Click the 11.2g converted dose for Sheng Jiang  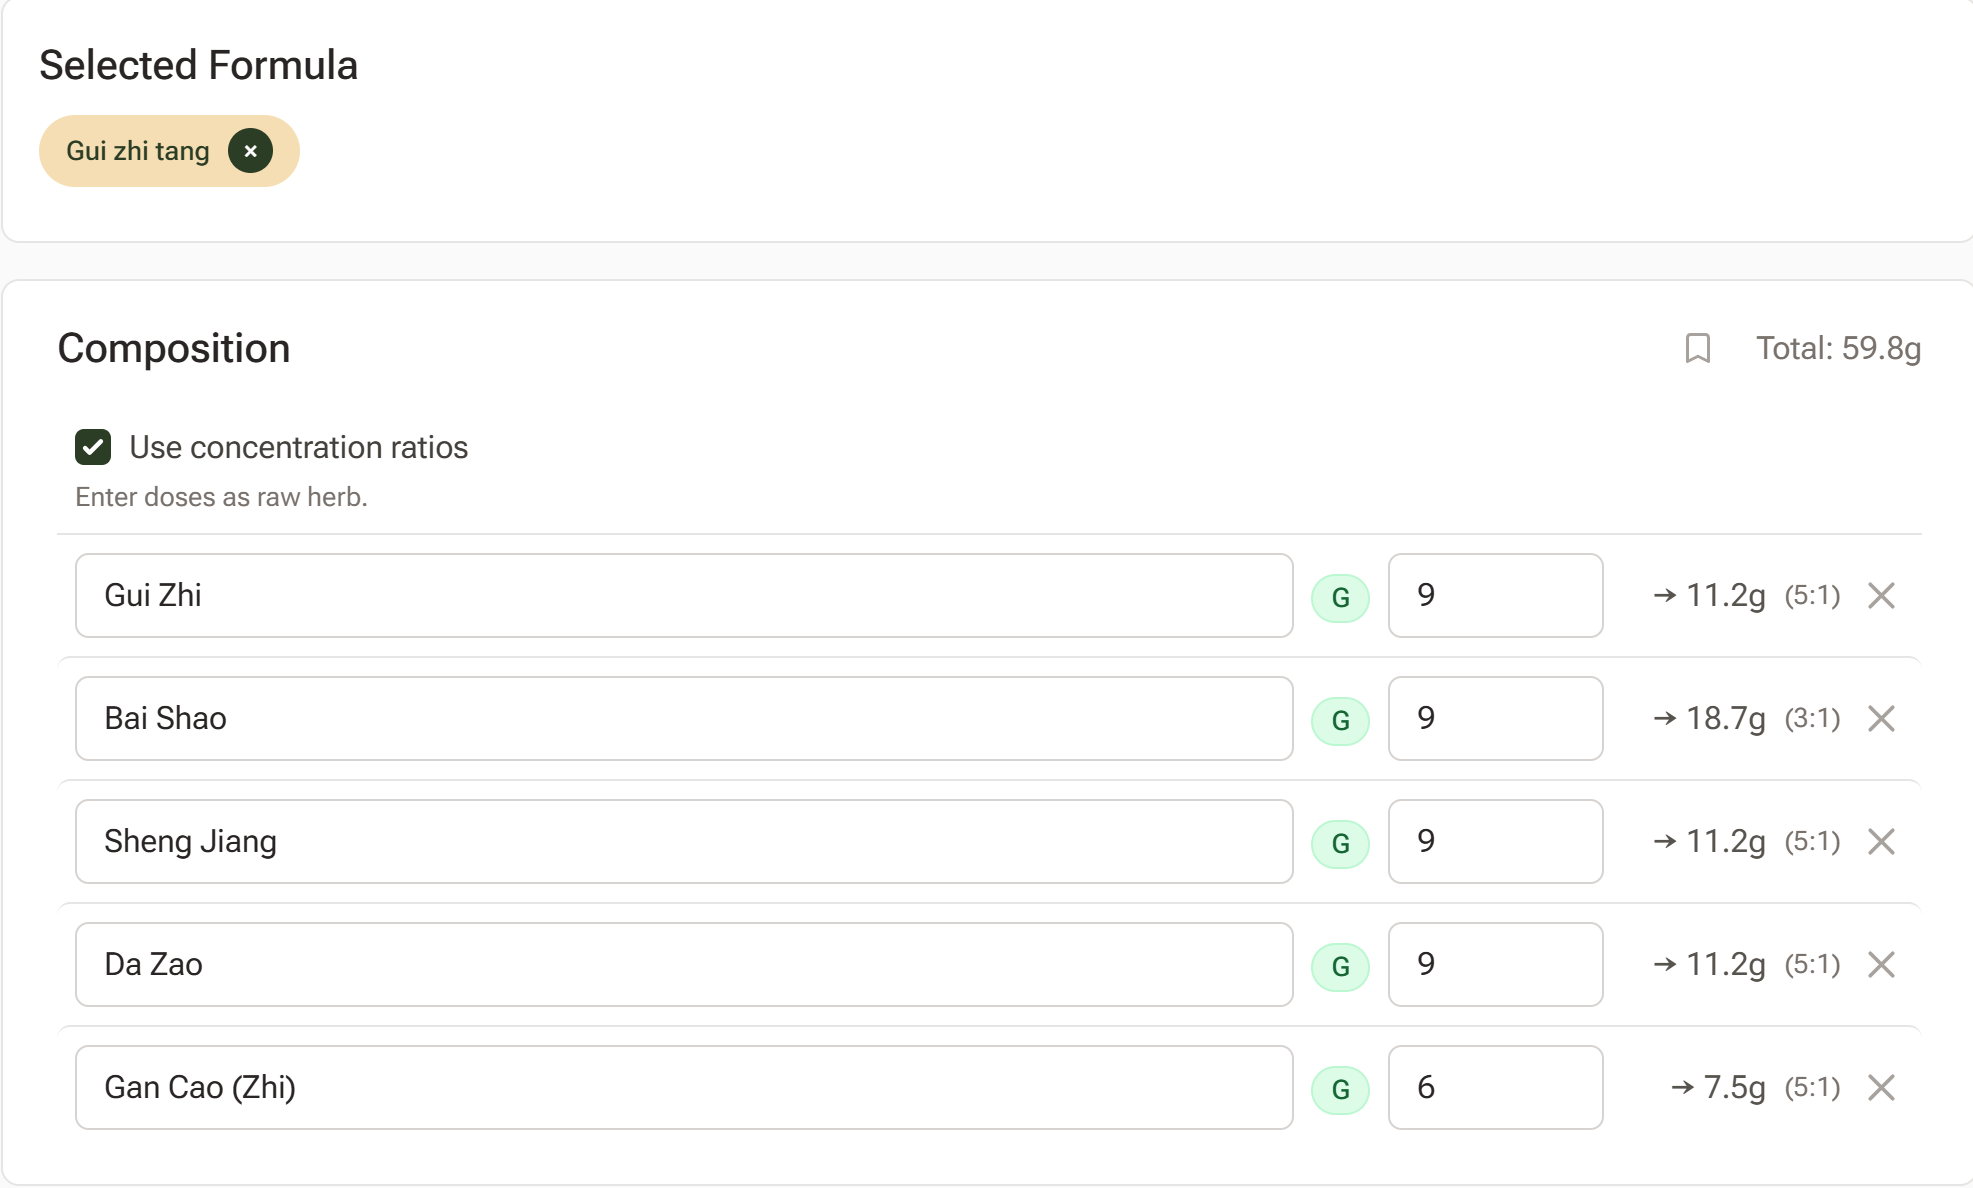click(x=1725, y=841)
